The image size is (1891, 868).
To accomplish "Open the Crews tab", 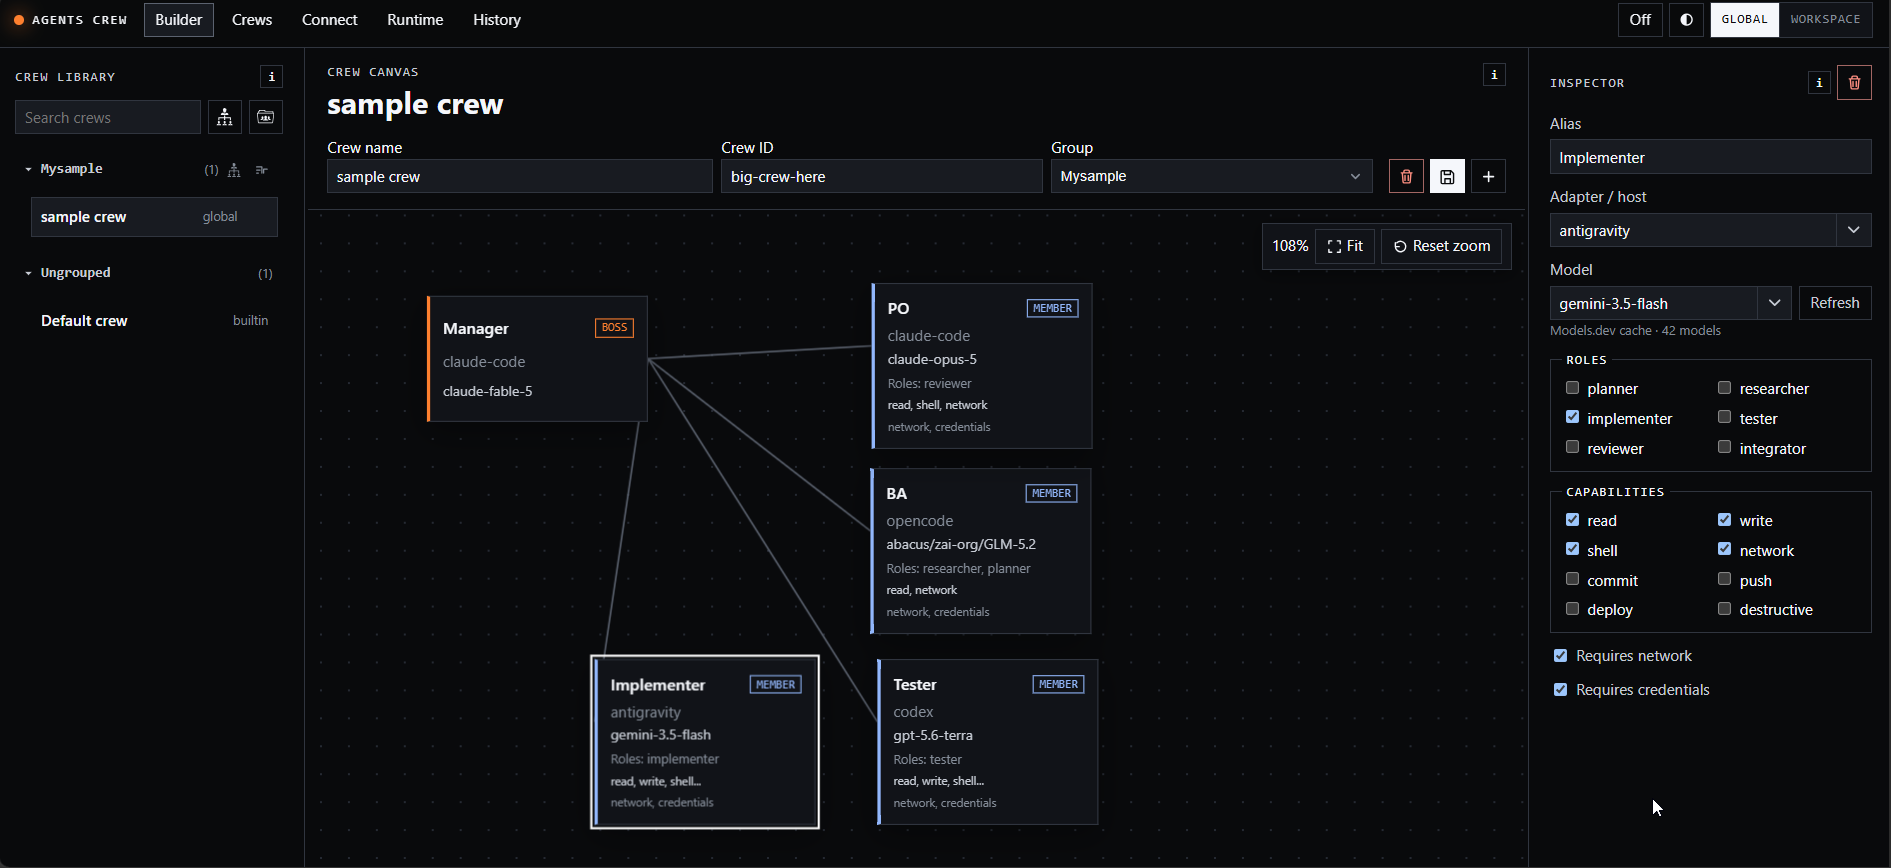I will pos(252,20).
